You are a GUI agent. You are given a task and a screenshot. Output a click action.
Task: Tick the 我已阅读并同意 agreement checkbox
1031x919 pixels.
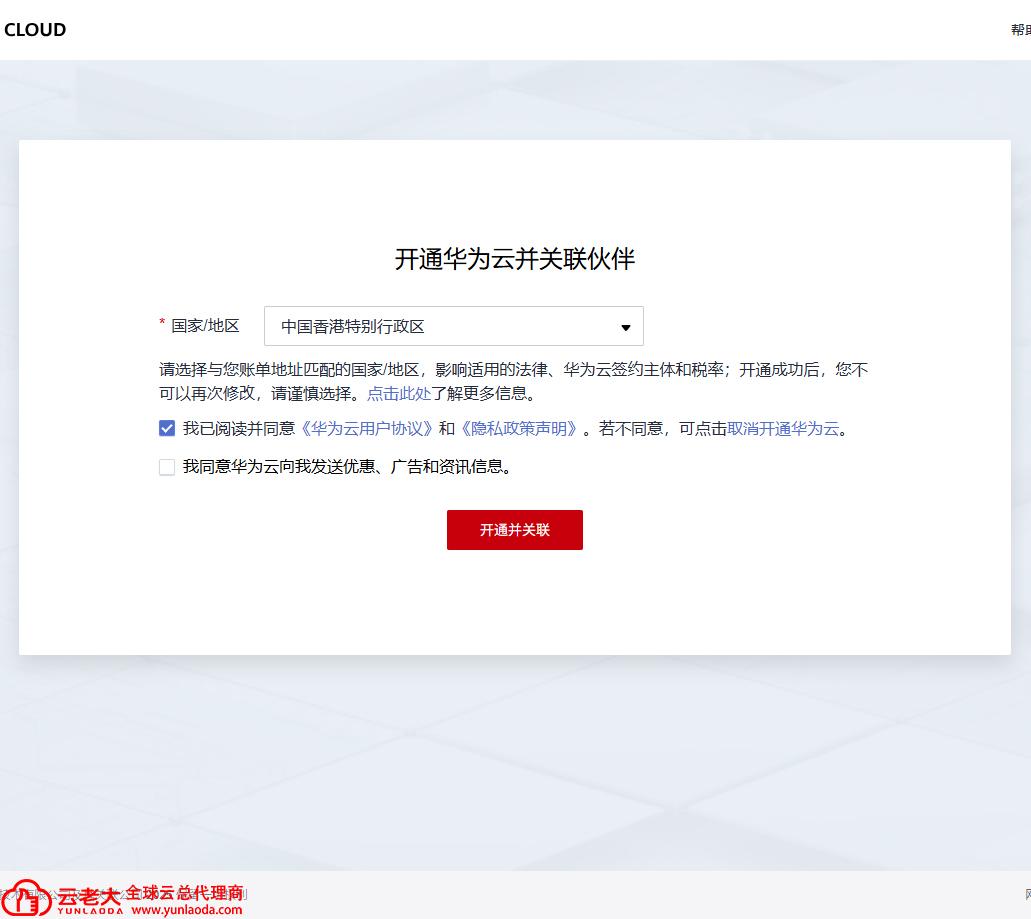167,429
